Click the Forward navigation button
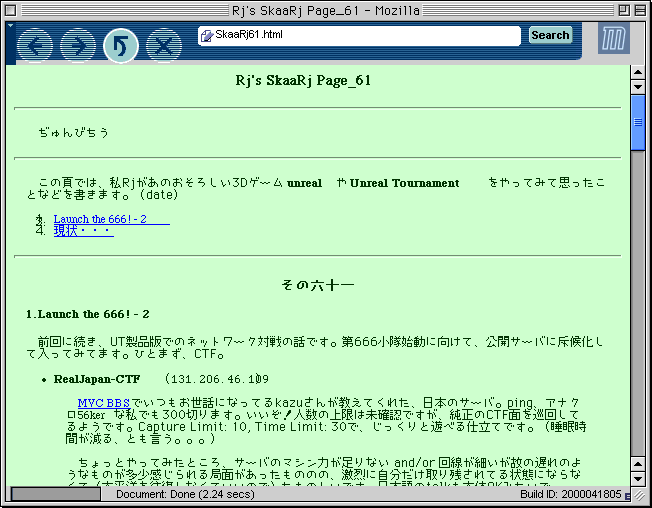This screenshot has width=652, height=508. [78, 45]
